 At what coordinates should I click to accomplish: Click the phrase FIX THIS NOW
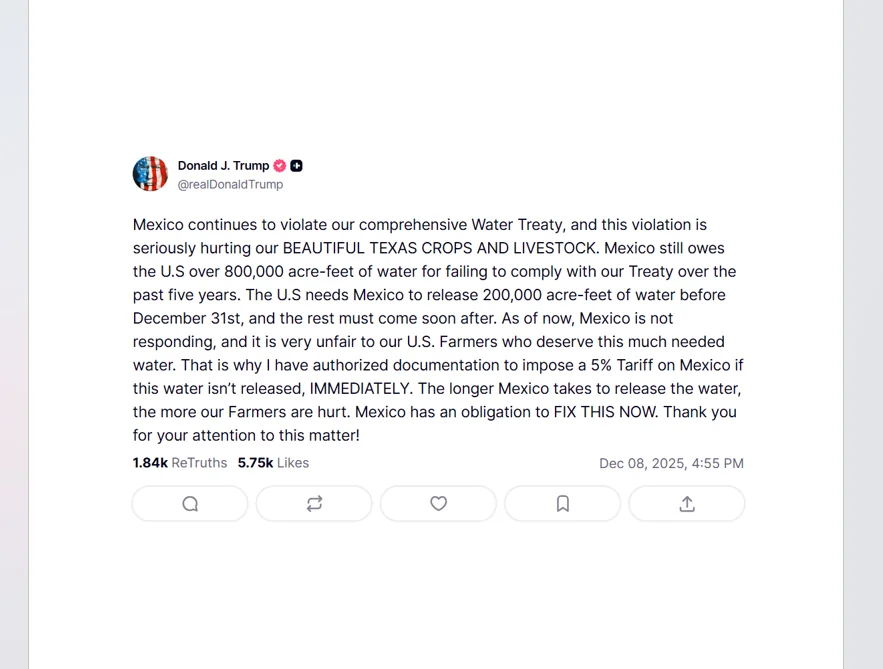604,412
